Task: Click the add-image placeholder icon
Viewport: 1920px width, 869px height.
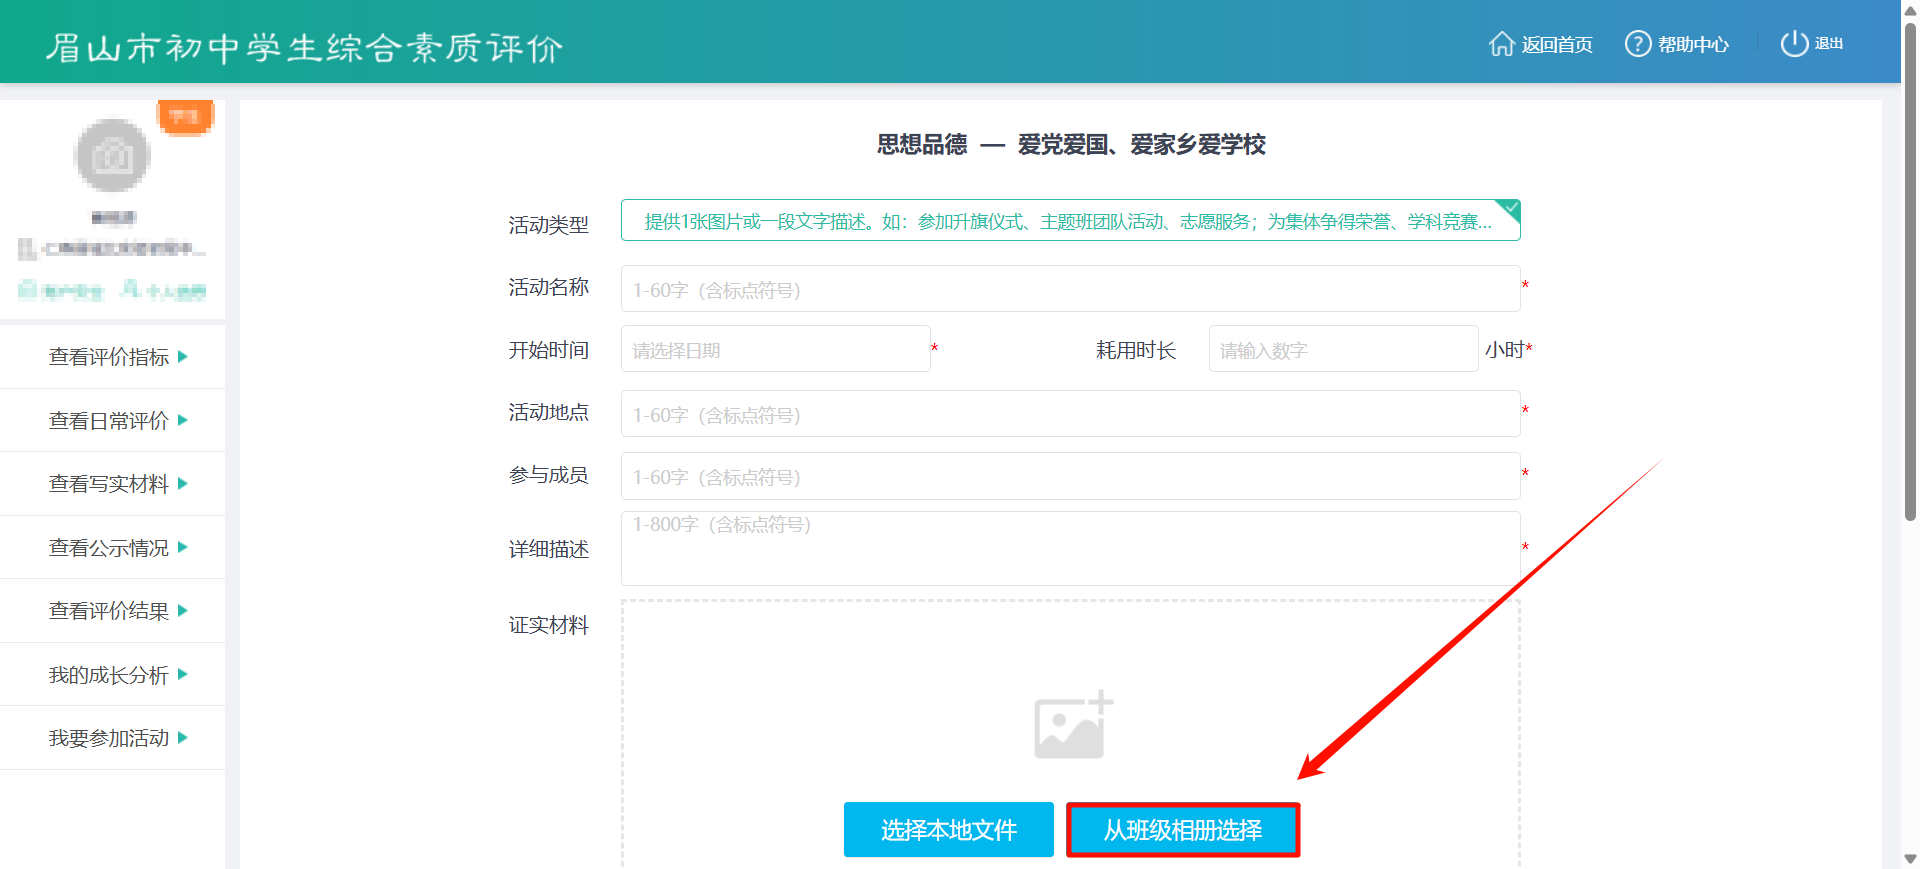Action: click(1073, 724)
